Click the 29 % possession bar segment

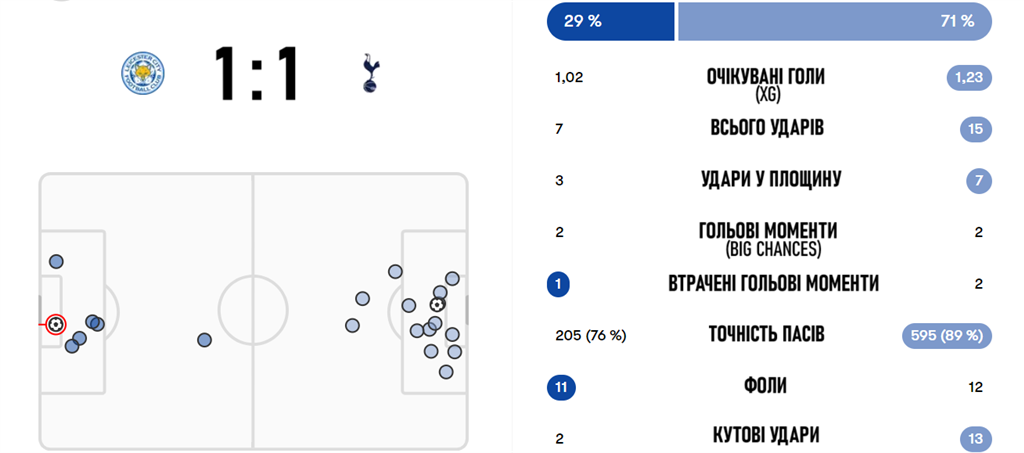click(611, 22)
